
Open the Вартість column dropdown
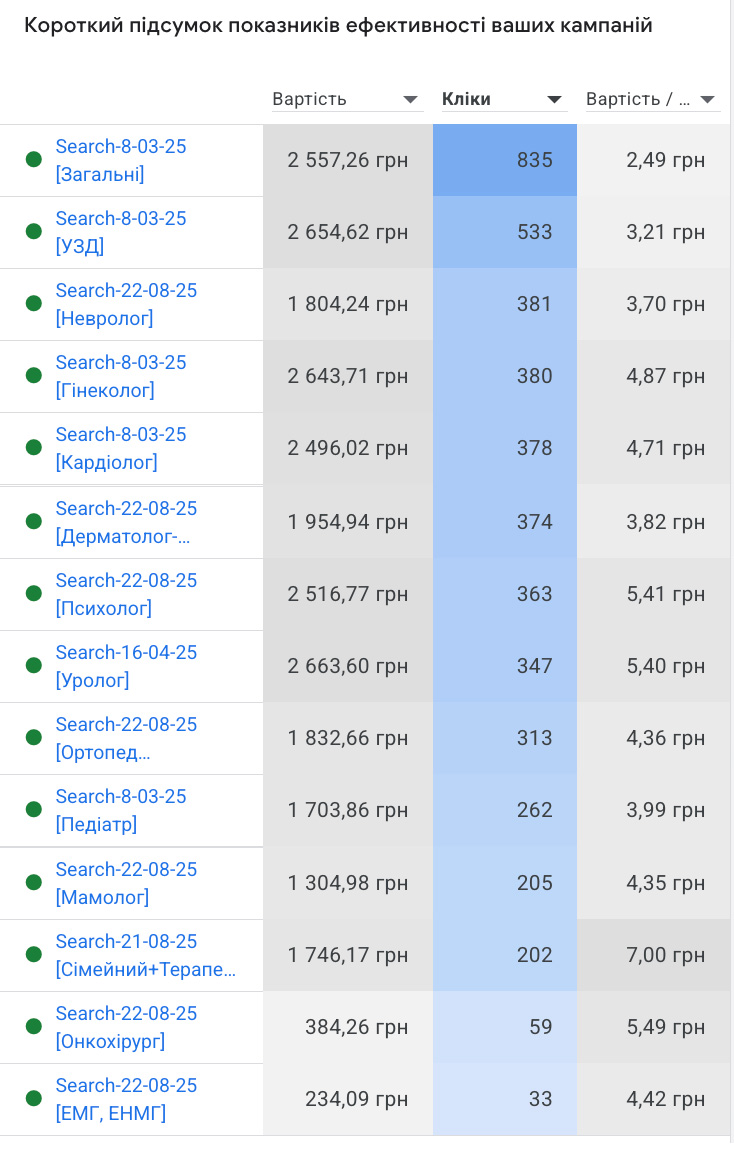pyautogui.click(x=410, y=100)
